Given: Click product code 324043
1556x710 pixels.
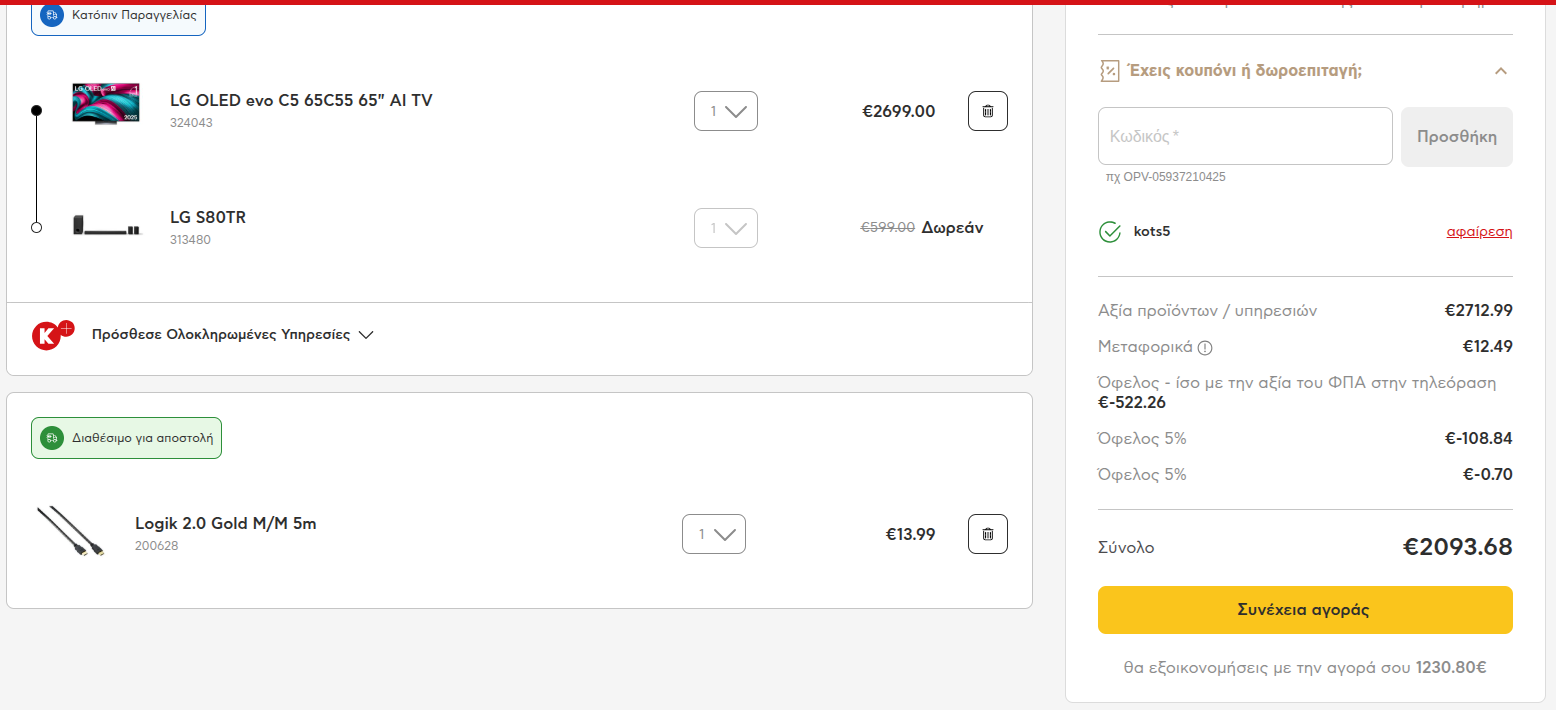Looking at the screenshot, I should tap(191, 123).
